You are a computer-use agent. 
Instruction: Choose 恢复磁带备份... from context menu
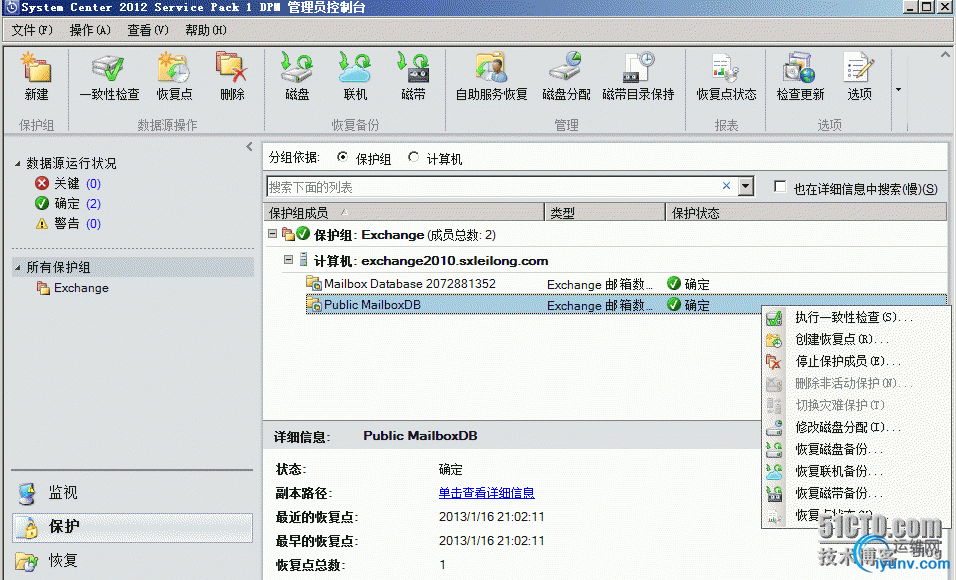point(855,493)
